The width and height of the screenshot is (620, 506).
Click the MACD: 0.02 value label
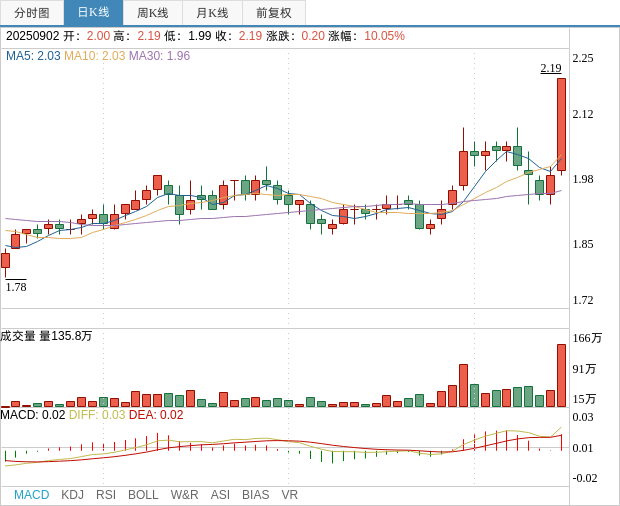pyautogui.click(x=33, y=415)
